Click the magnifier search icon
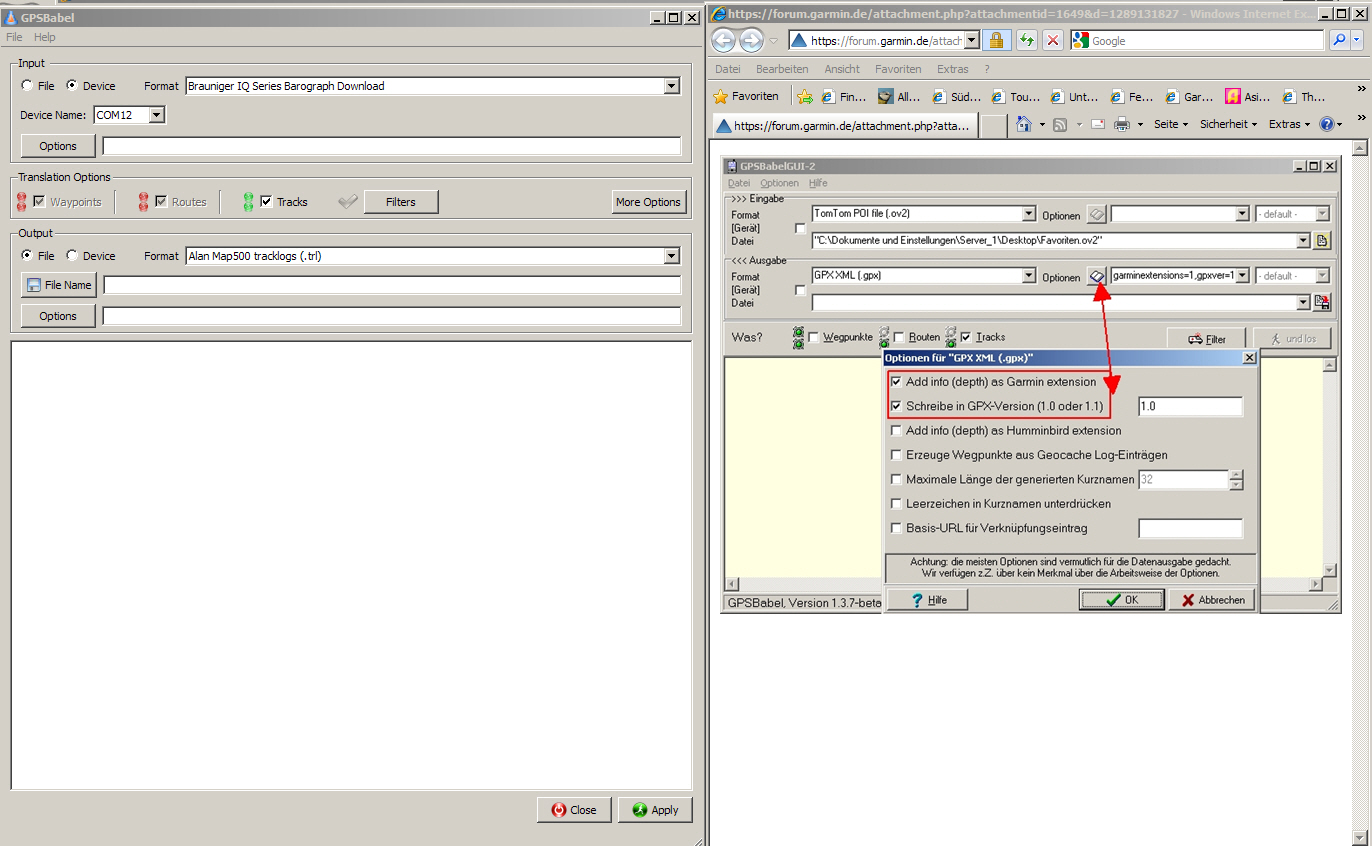The height and width of the screenshot is (846, 1372). click(1338, 41)
